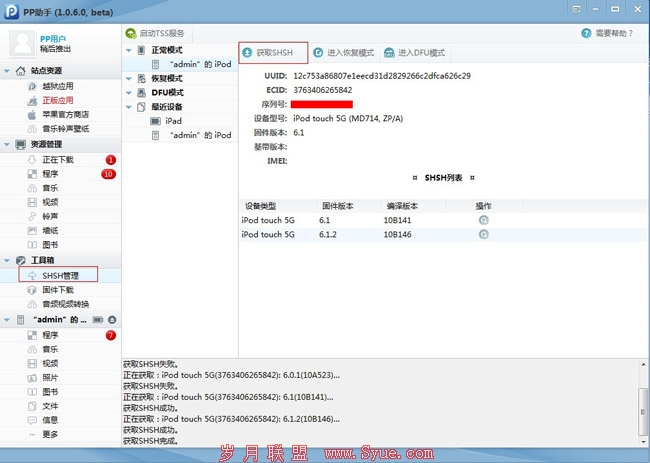Select "admin" 的 iPod under 正常模式
The image size is (650, 463).
pyautogui.click(x=180, y=64)
